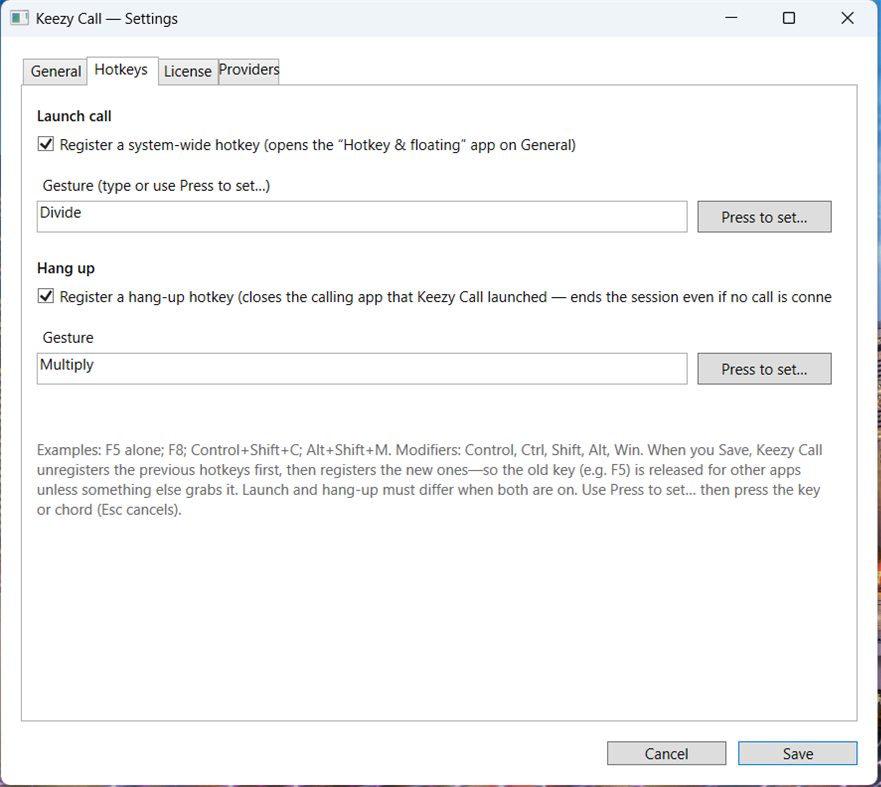
Task: Click the 'Gesture' label under Hang up
Action: 68,338
